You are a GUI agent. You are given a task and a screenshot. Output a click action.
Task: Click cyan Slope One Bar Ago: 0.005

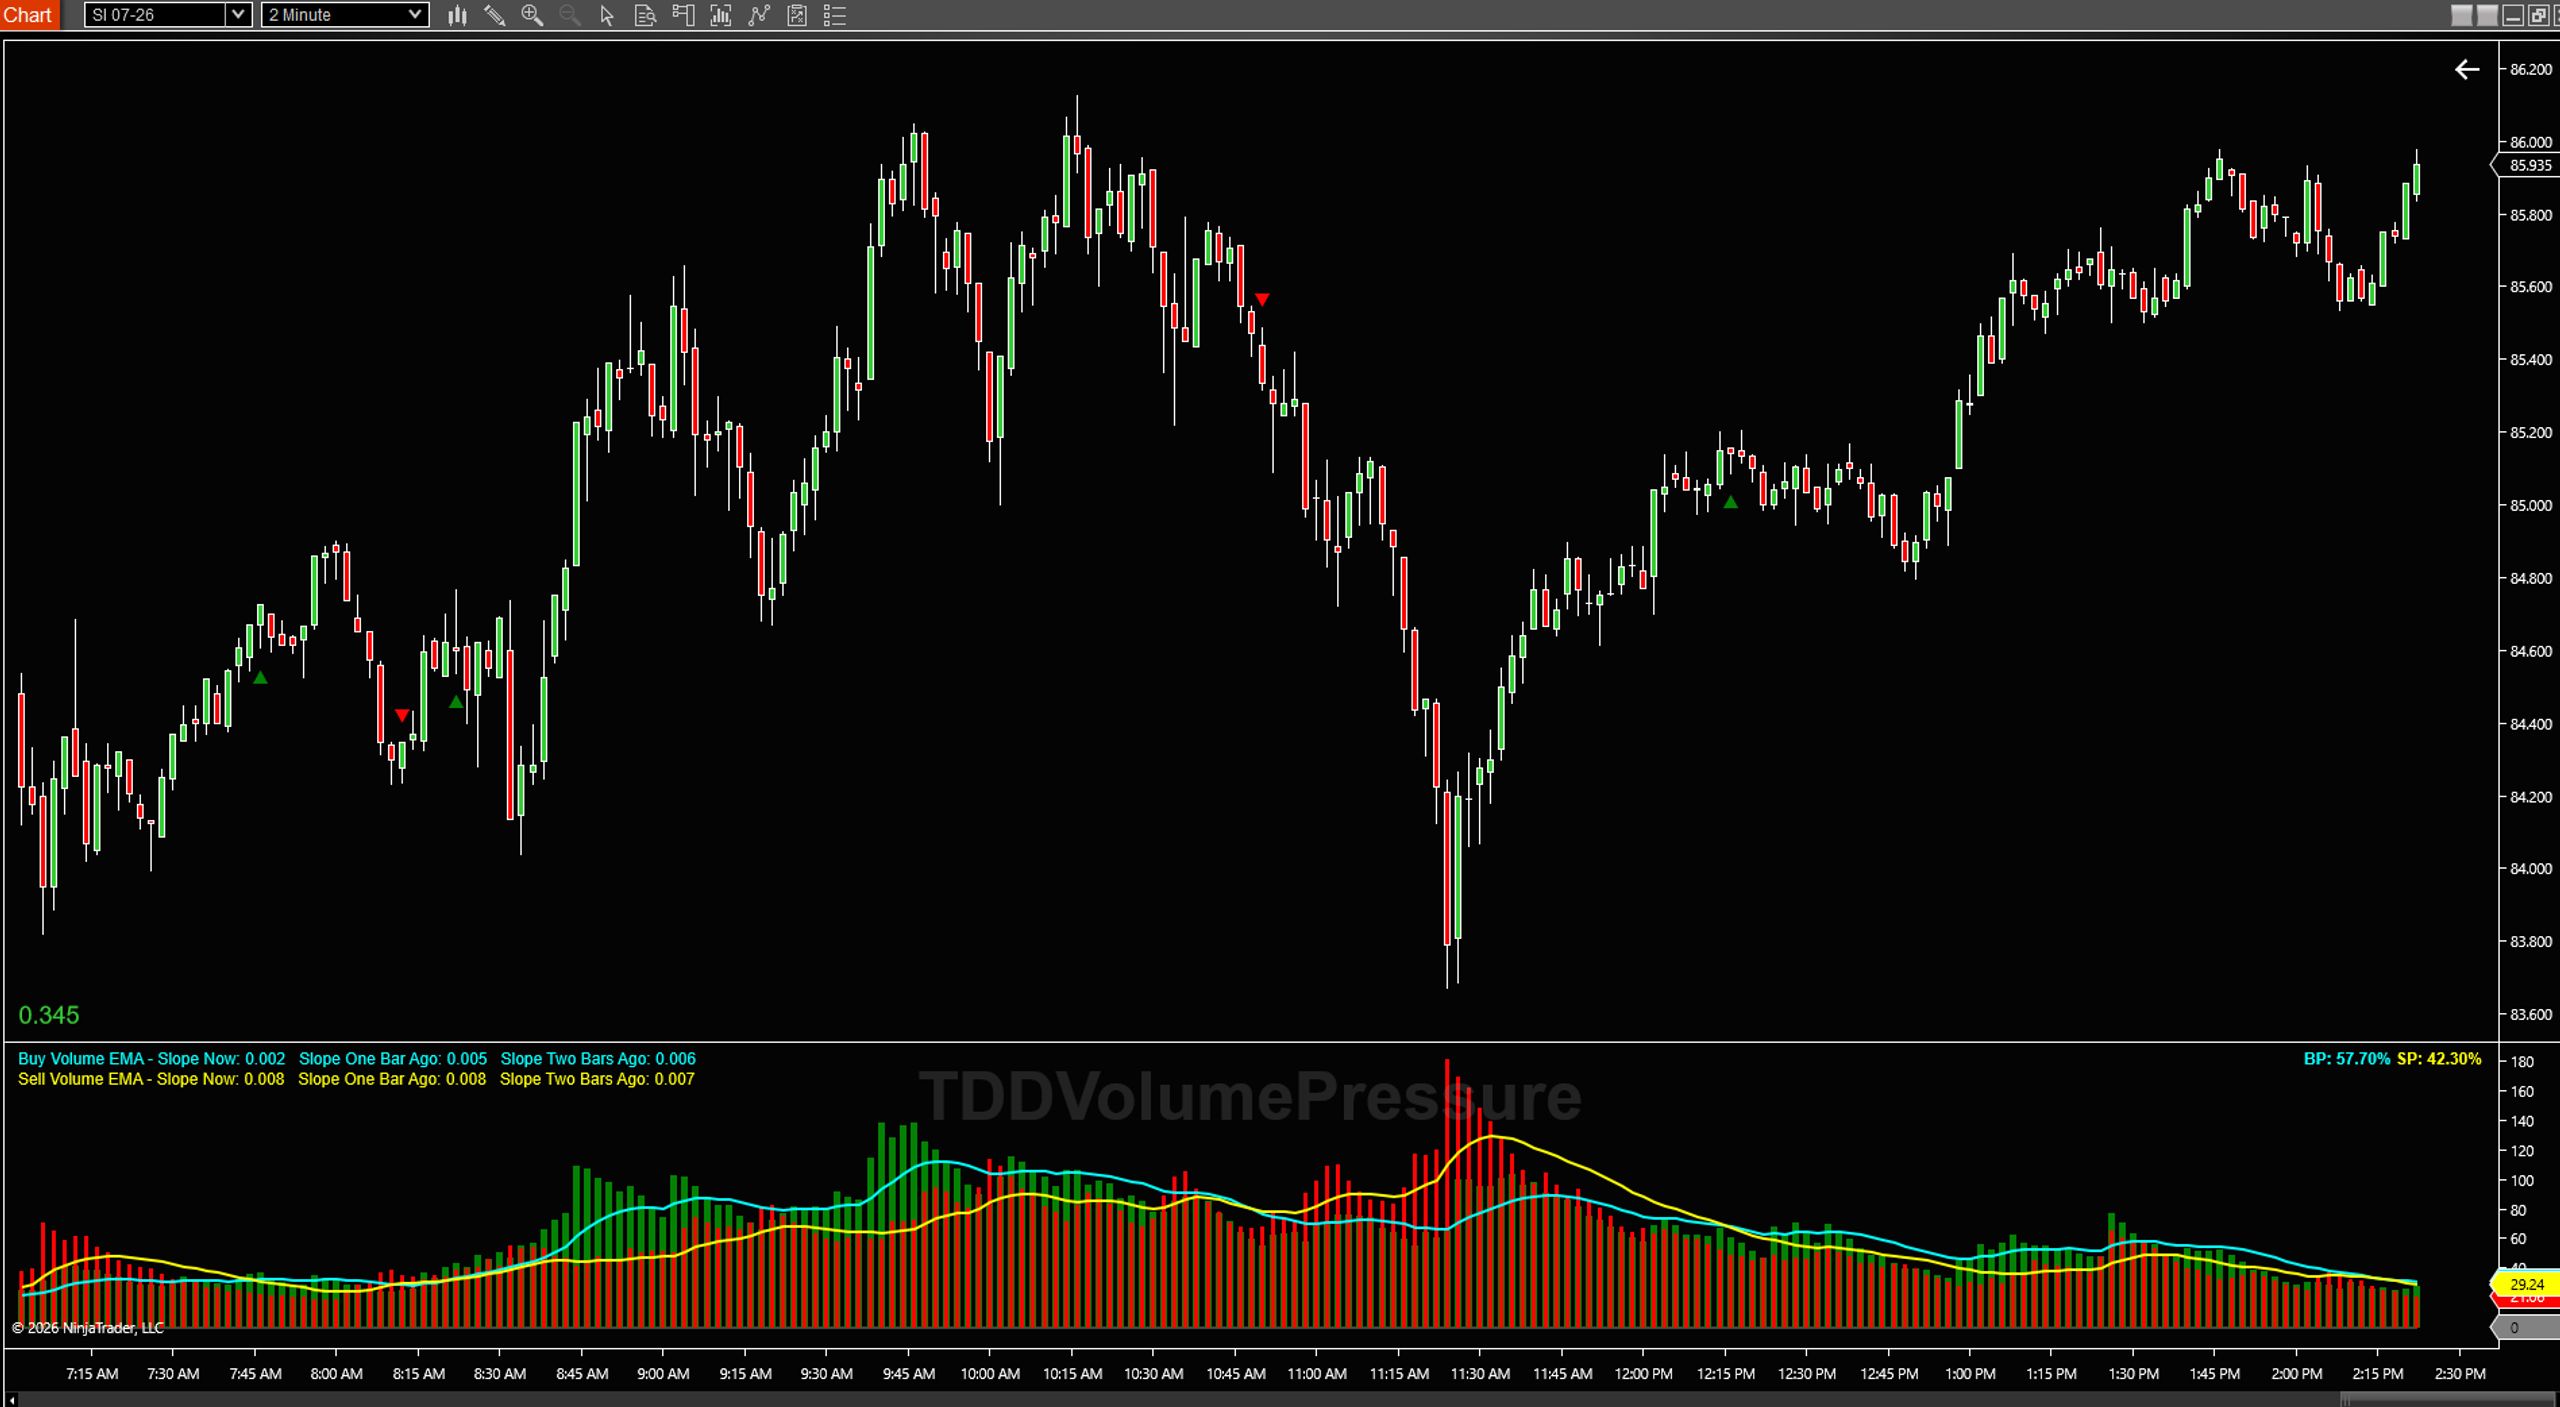pyautogui.click(x=393, y=1058)
